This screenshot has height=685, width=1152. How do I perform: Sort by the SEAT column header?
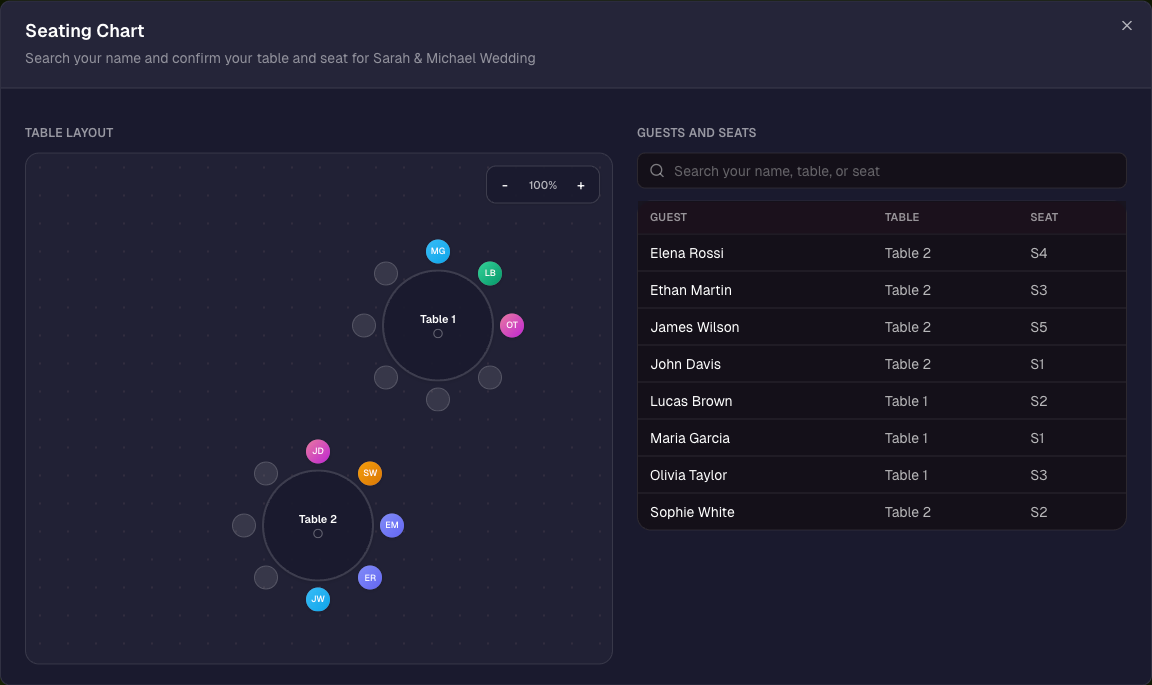[x=1044, y=218]
